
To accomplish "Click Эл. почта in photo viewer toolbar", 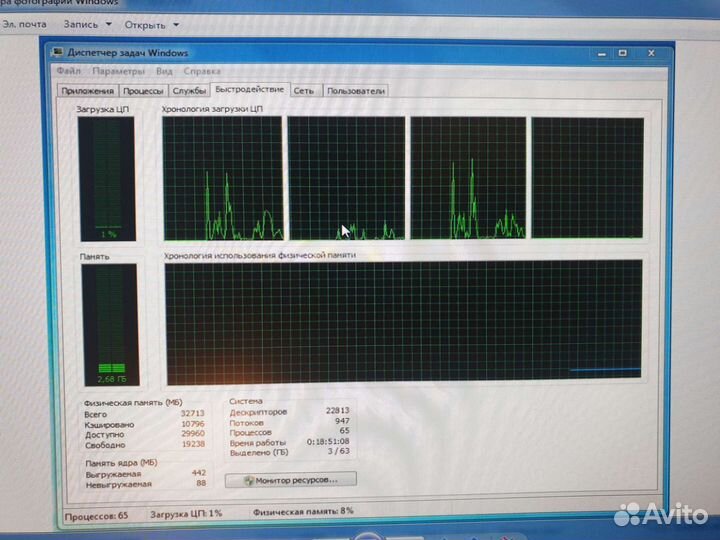I will coord(24,24).
